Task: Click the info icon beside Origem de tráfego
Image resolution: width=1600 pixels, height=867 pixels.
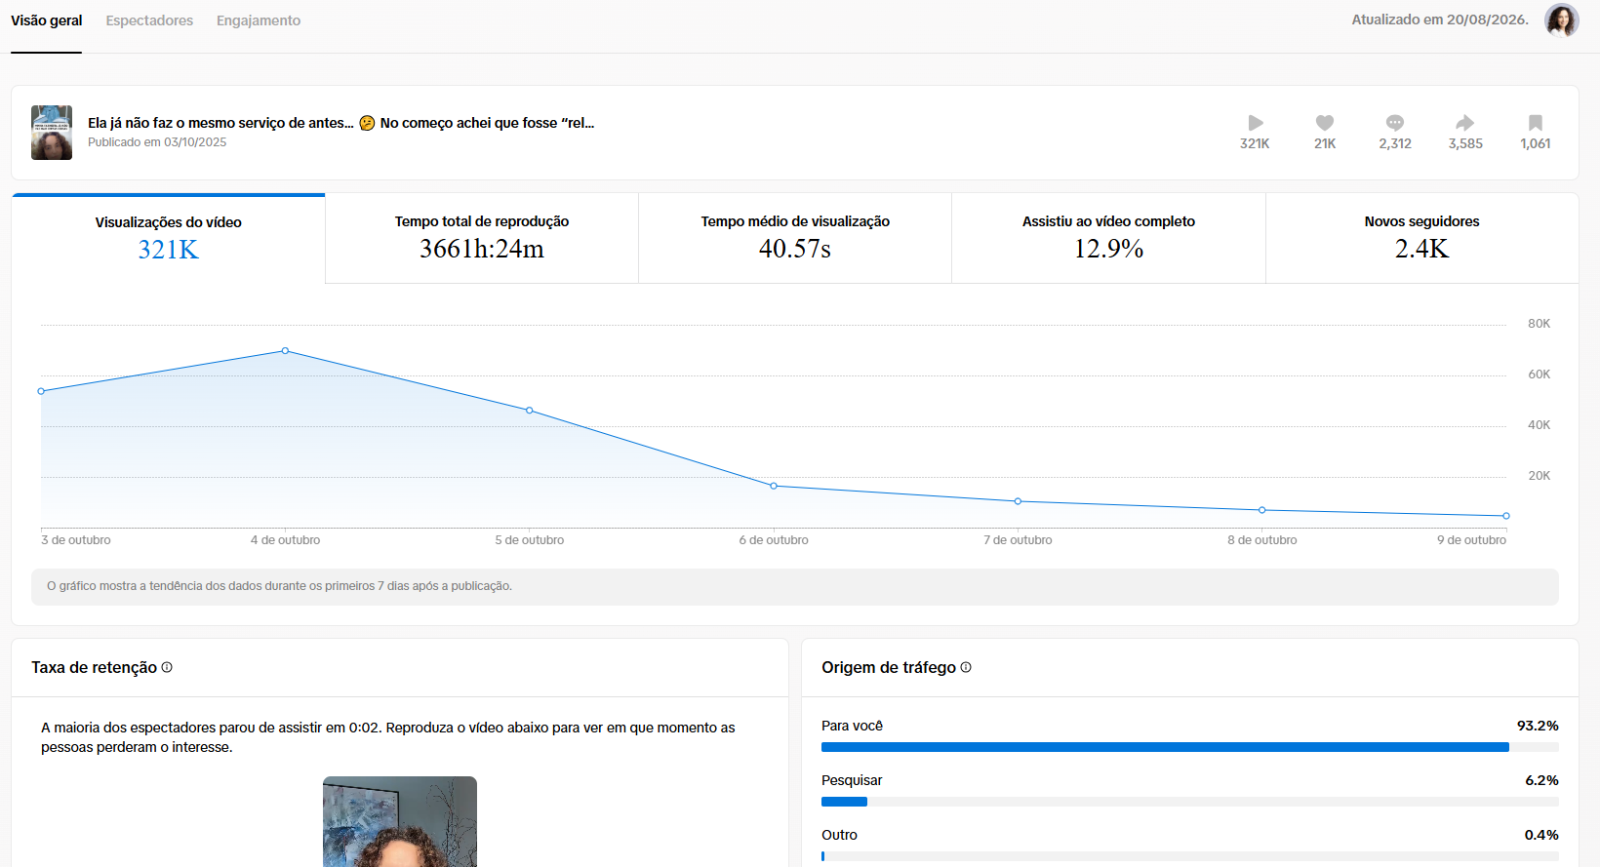Action: 966,667
